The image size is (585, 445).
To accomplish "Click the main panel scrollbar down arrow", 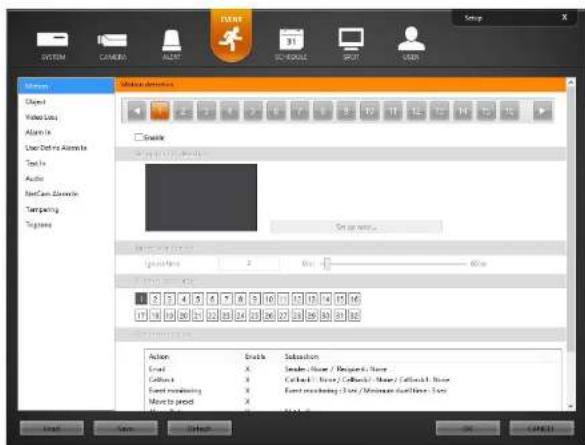I will click(x=571, y=406).
